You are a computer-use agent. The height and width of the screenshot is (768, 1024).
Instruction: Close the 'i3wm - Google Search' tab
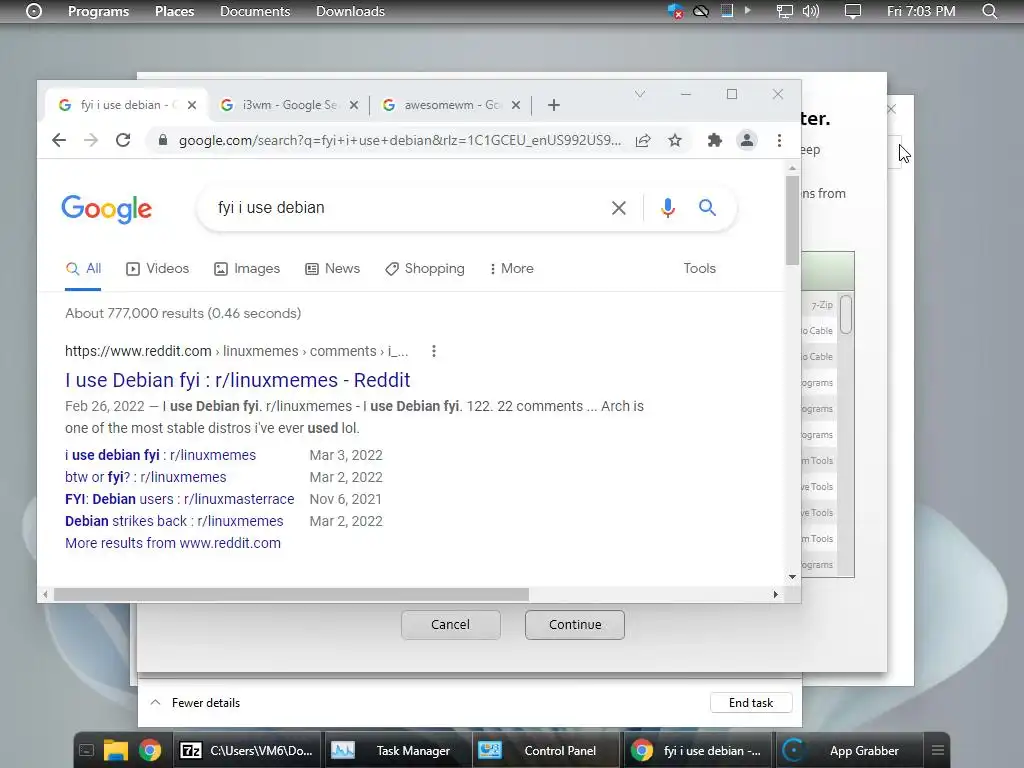[x=353, y=105]
